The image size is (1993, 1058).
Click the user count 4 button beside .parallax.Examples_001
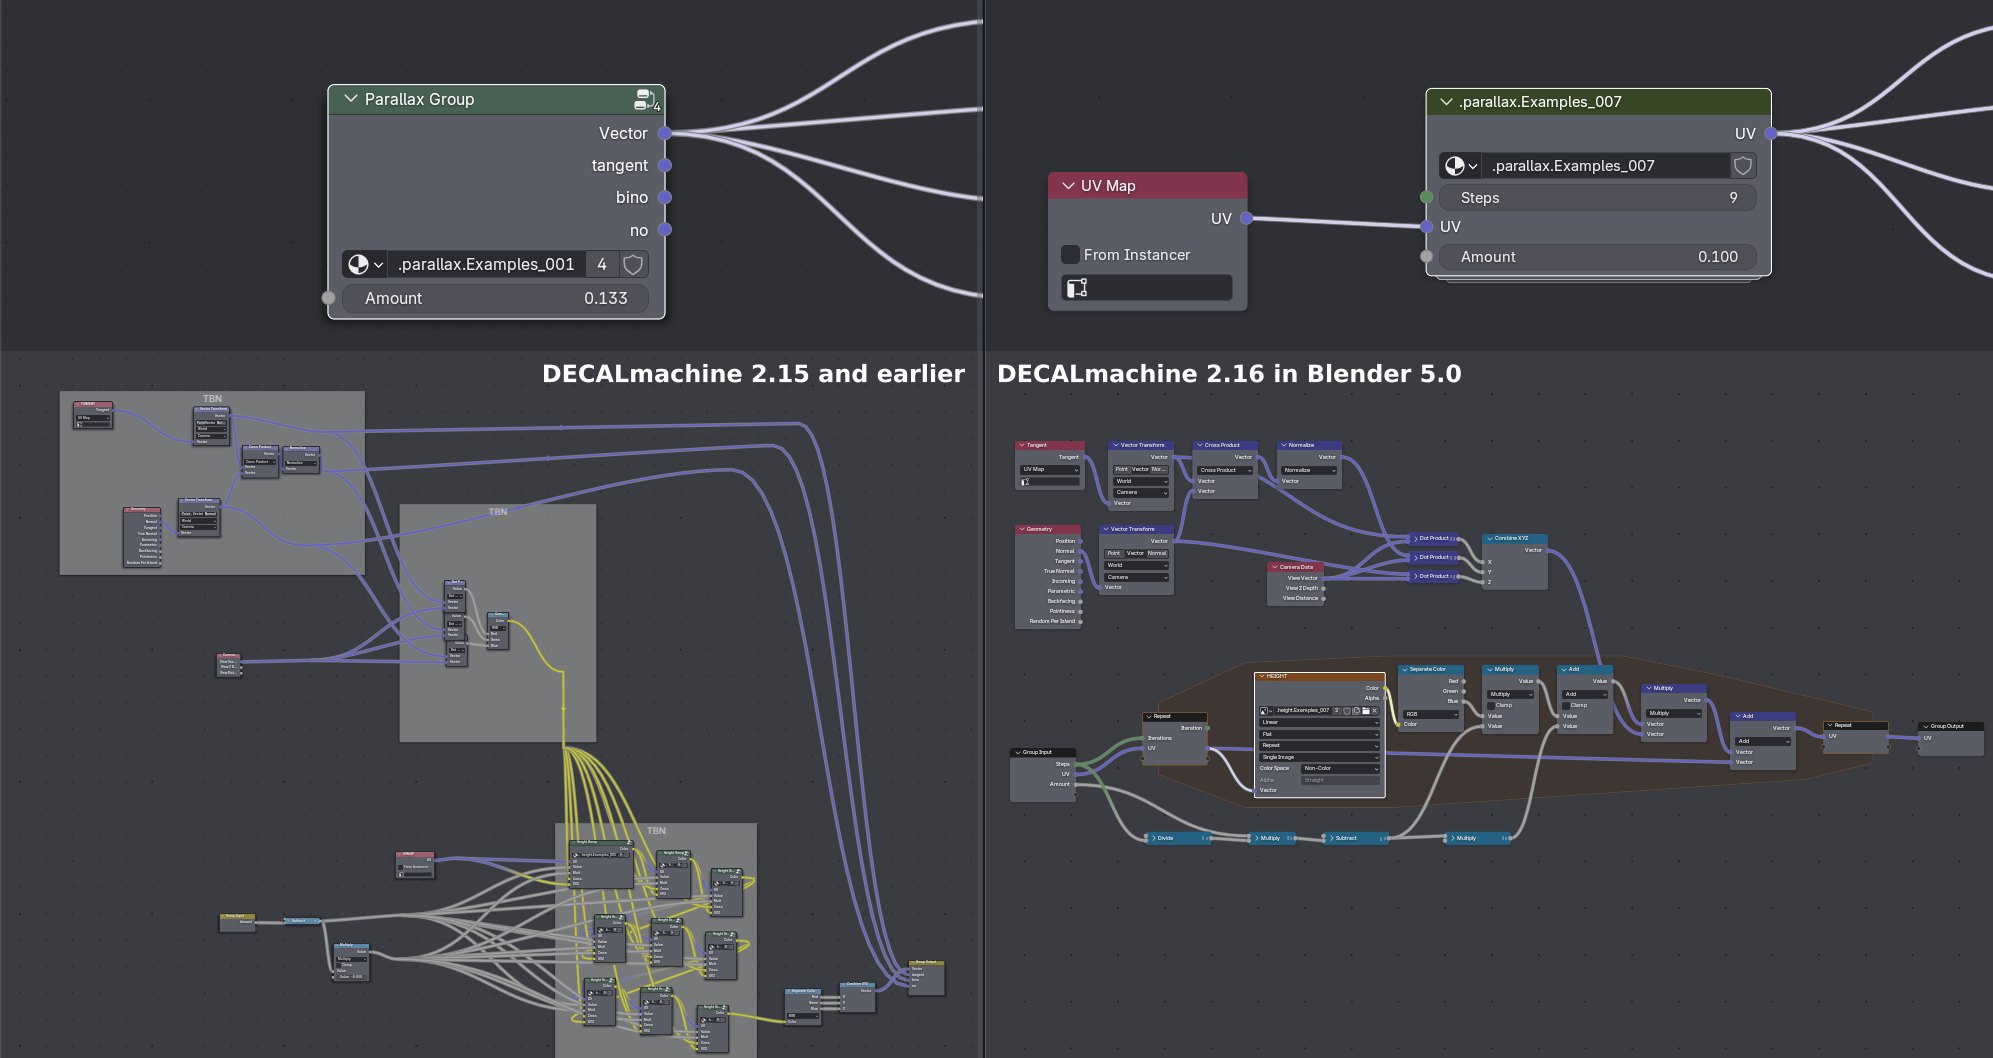(601, 264)
